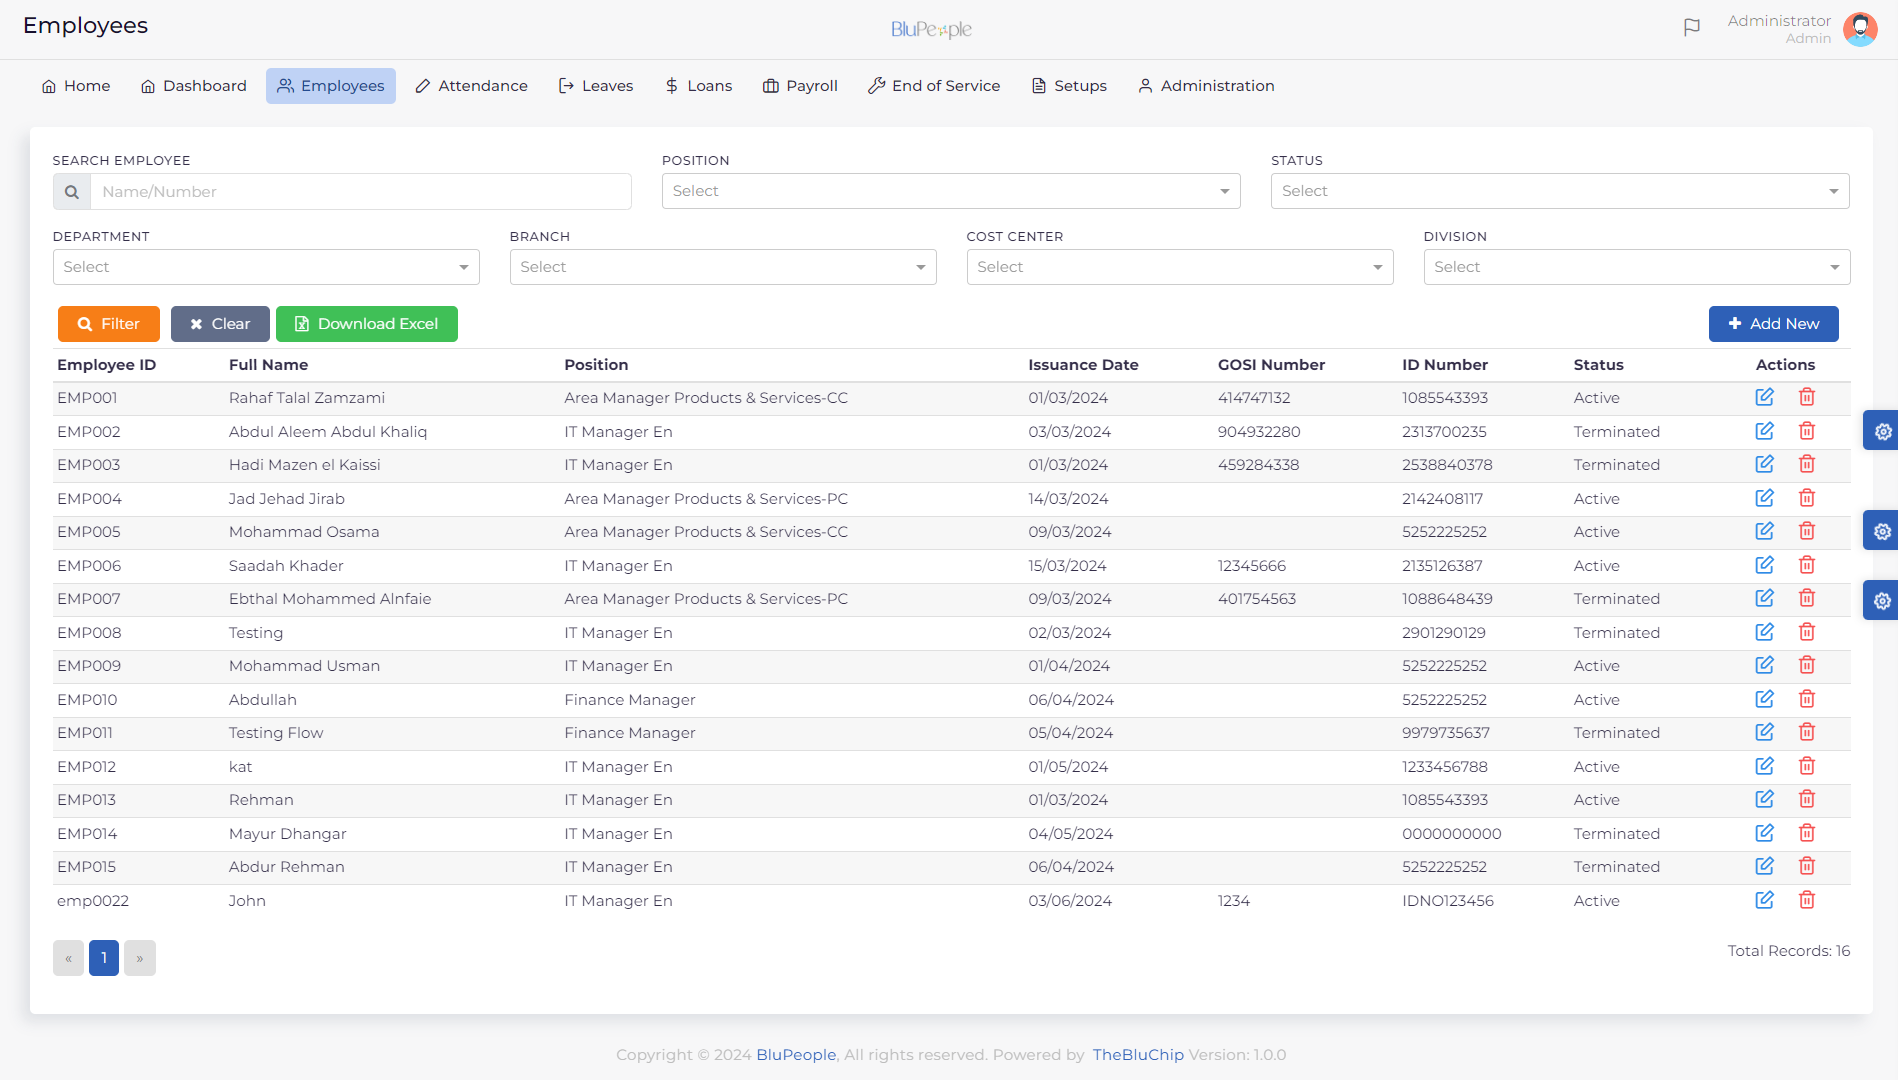This screenshot has width=1898, height=1080.
Task: Expand the Cost Center dropdown
Action: pyautogui.click(x=1179, y=267)
